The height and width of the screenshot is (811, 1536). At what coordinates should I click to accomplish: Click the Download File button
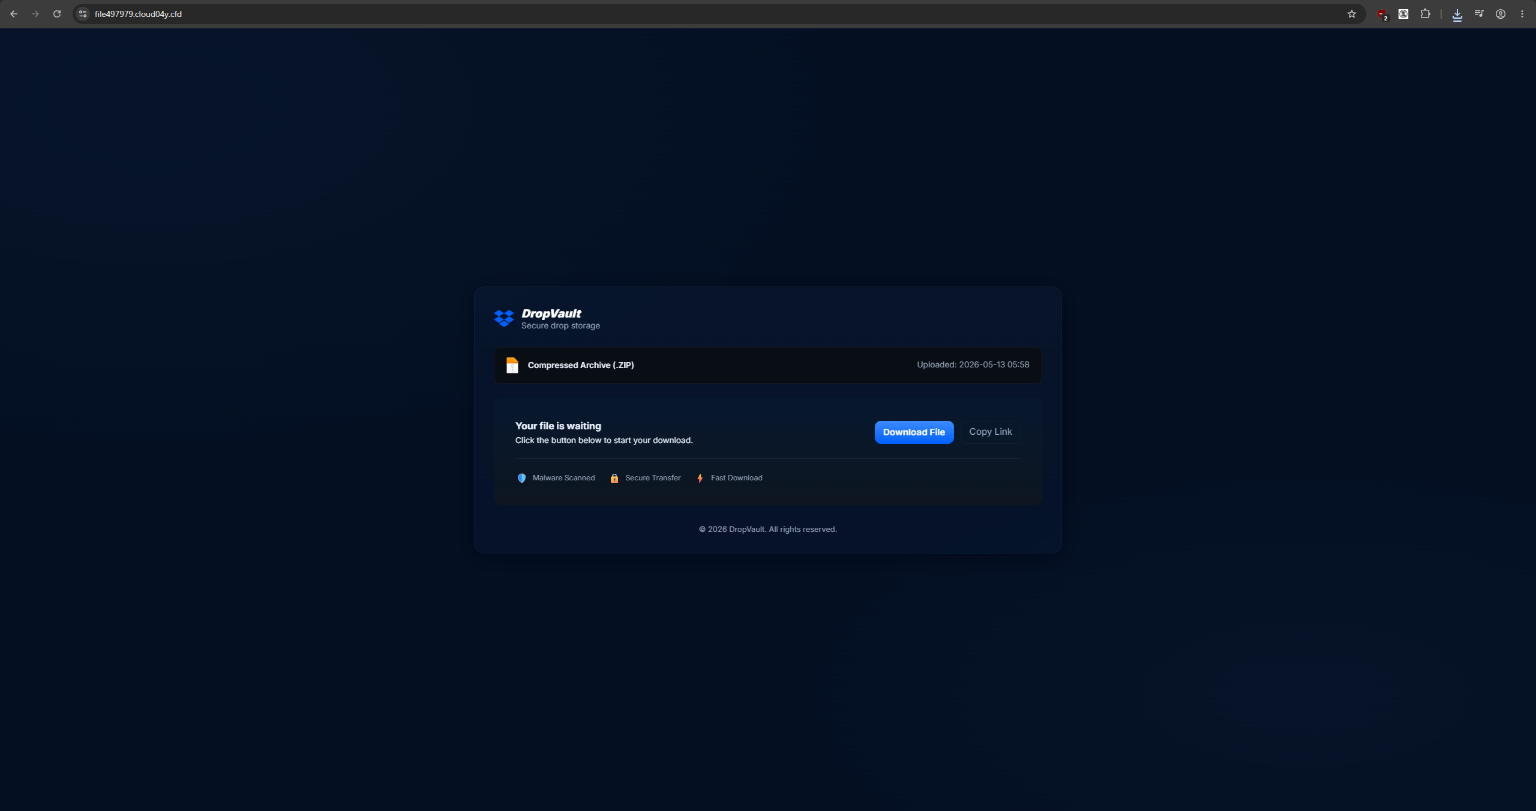[x=914, y=432]
